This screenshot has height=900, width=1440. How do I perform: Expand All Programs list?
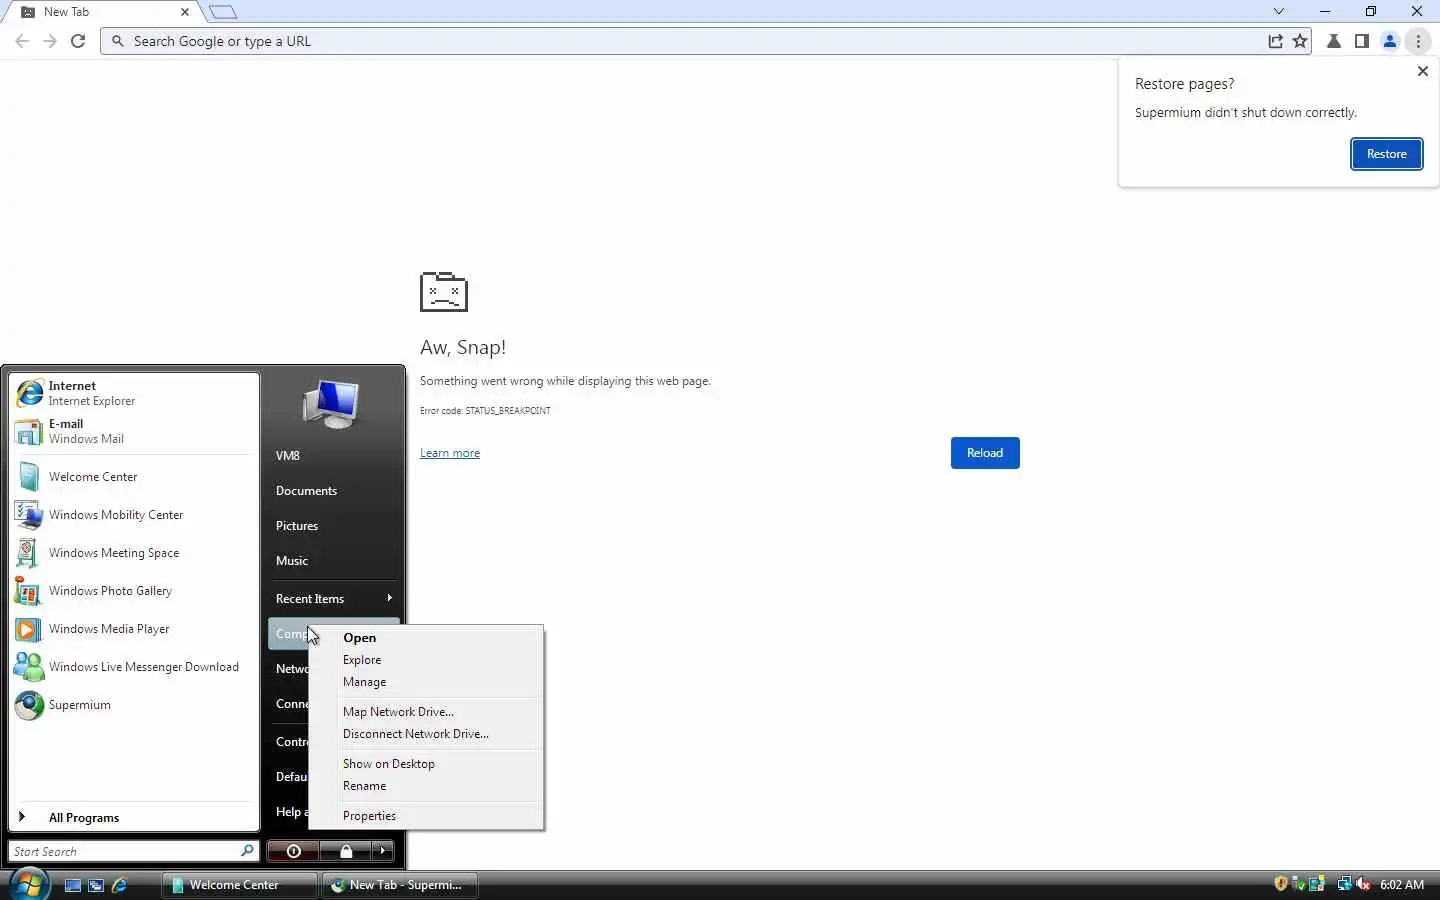[x=134, y=817]
